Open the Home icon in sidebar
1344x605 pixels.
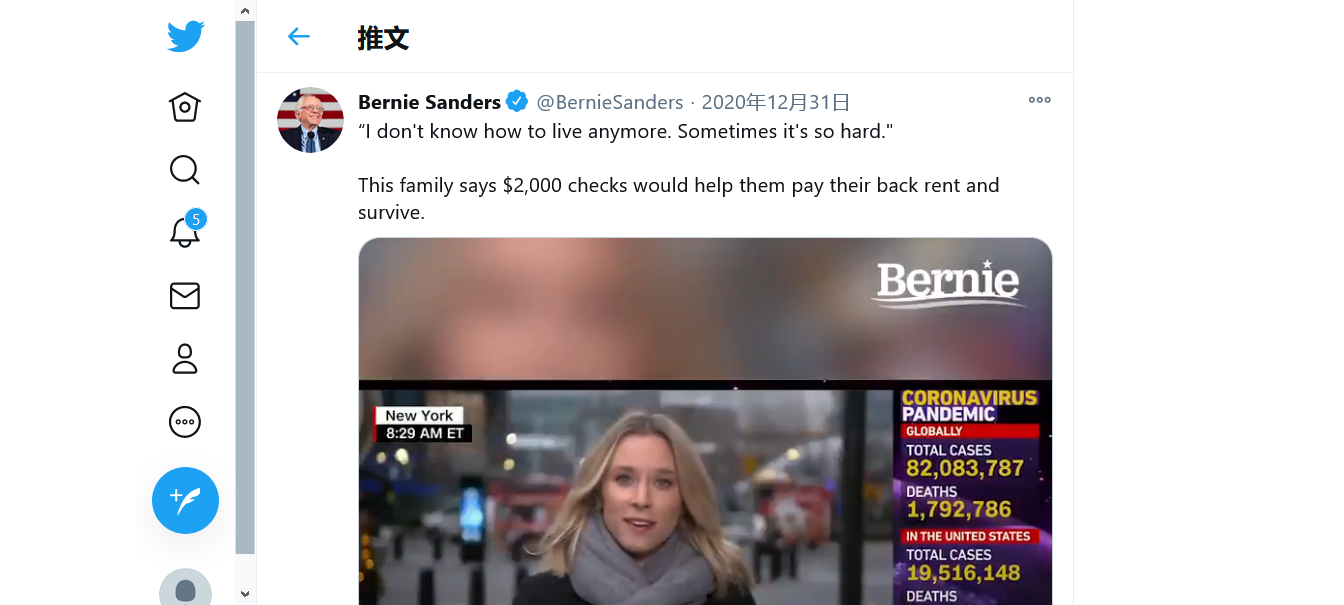click(x=185, y=107)
